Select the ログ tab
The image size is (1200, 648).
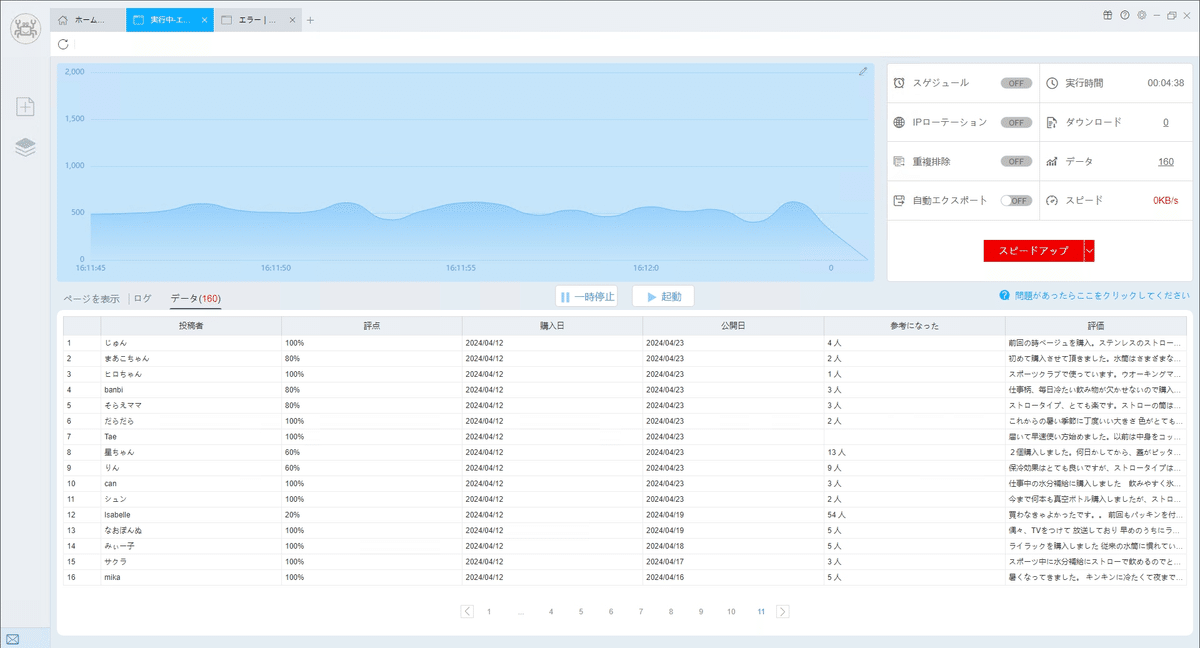[x=143, y=298]
